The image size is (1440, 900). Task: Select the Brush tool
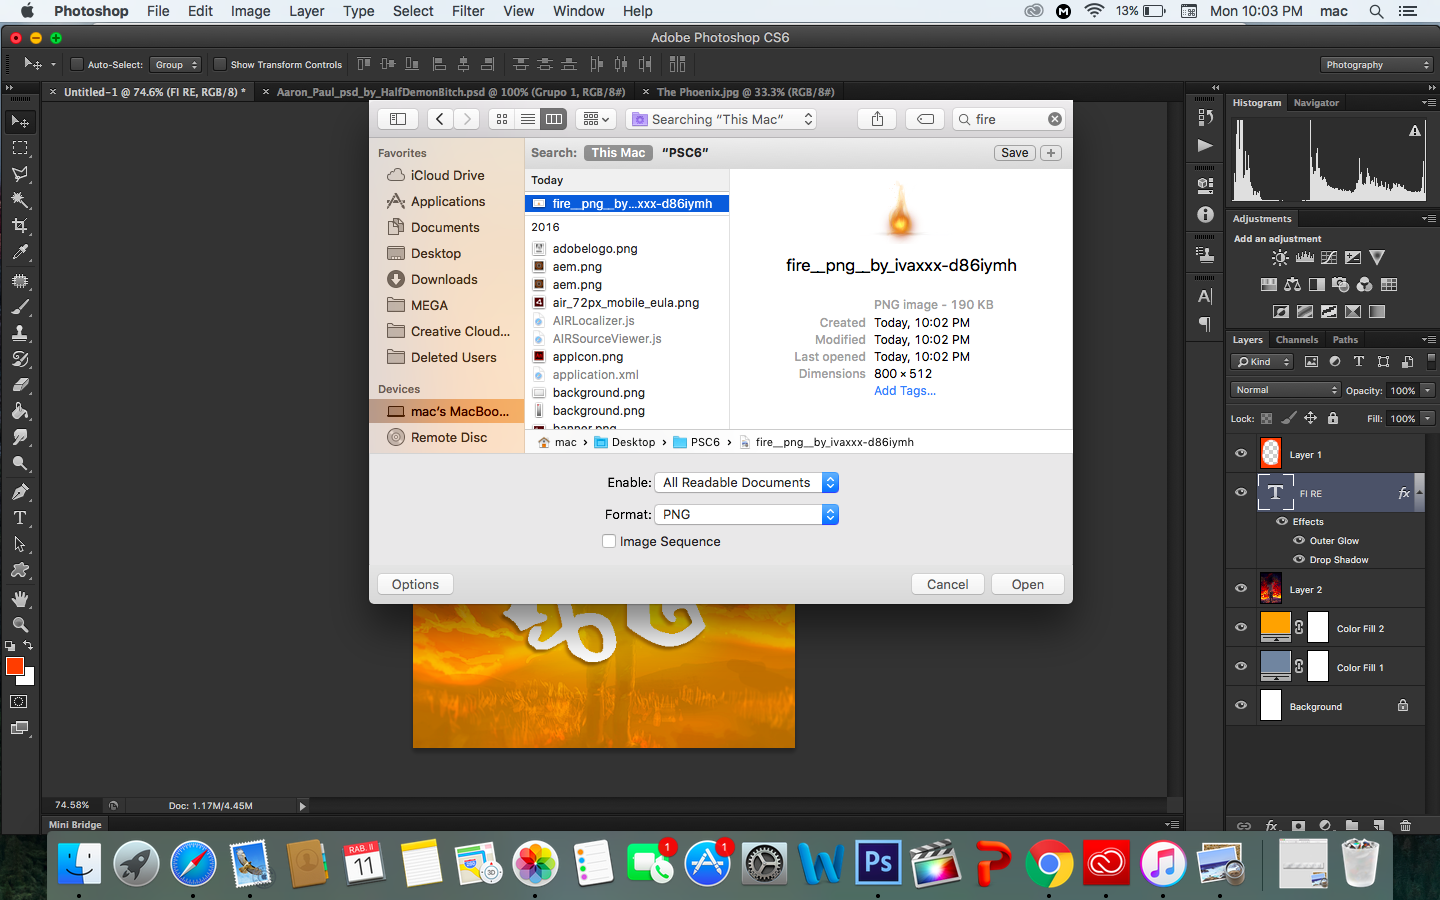coord(20,307)
